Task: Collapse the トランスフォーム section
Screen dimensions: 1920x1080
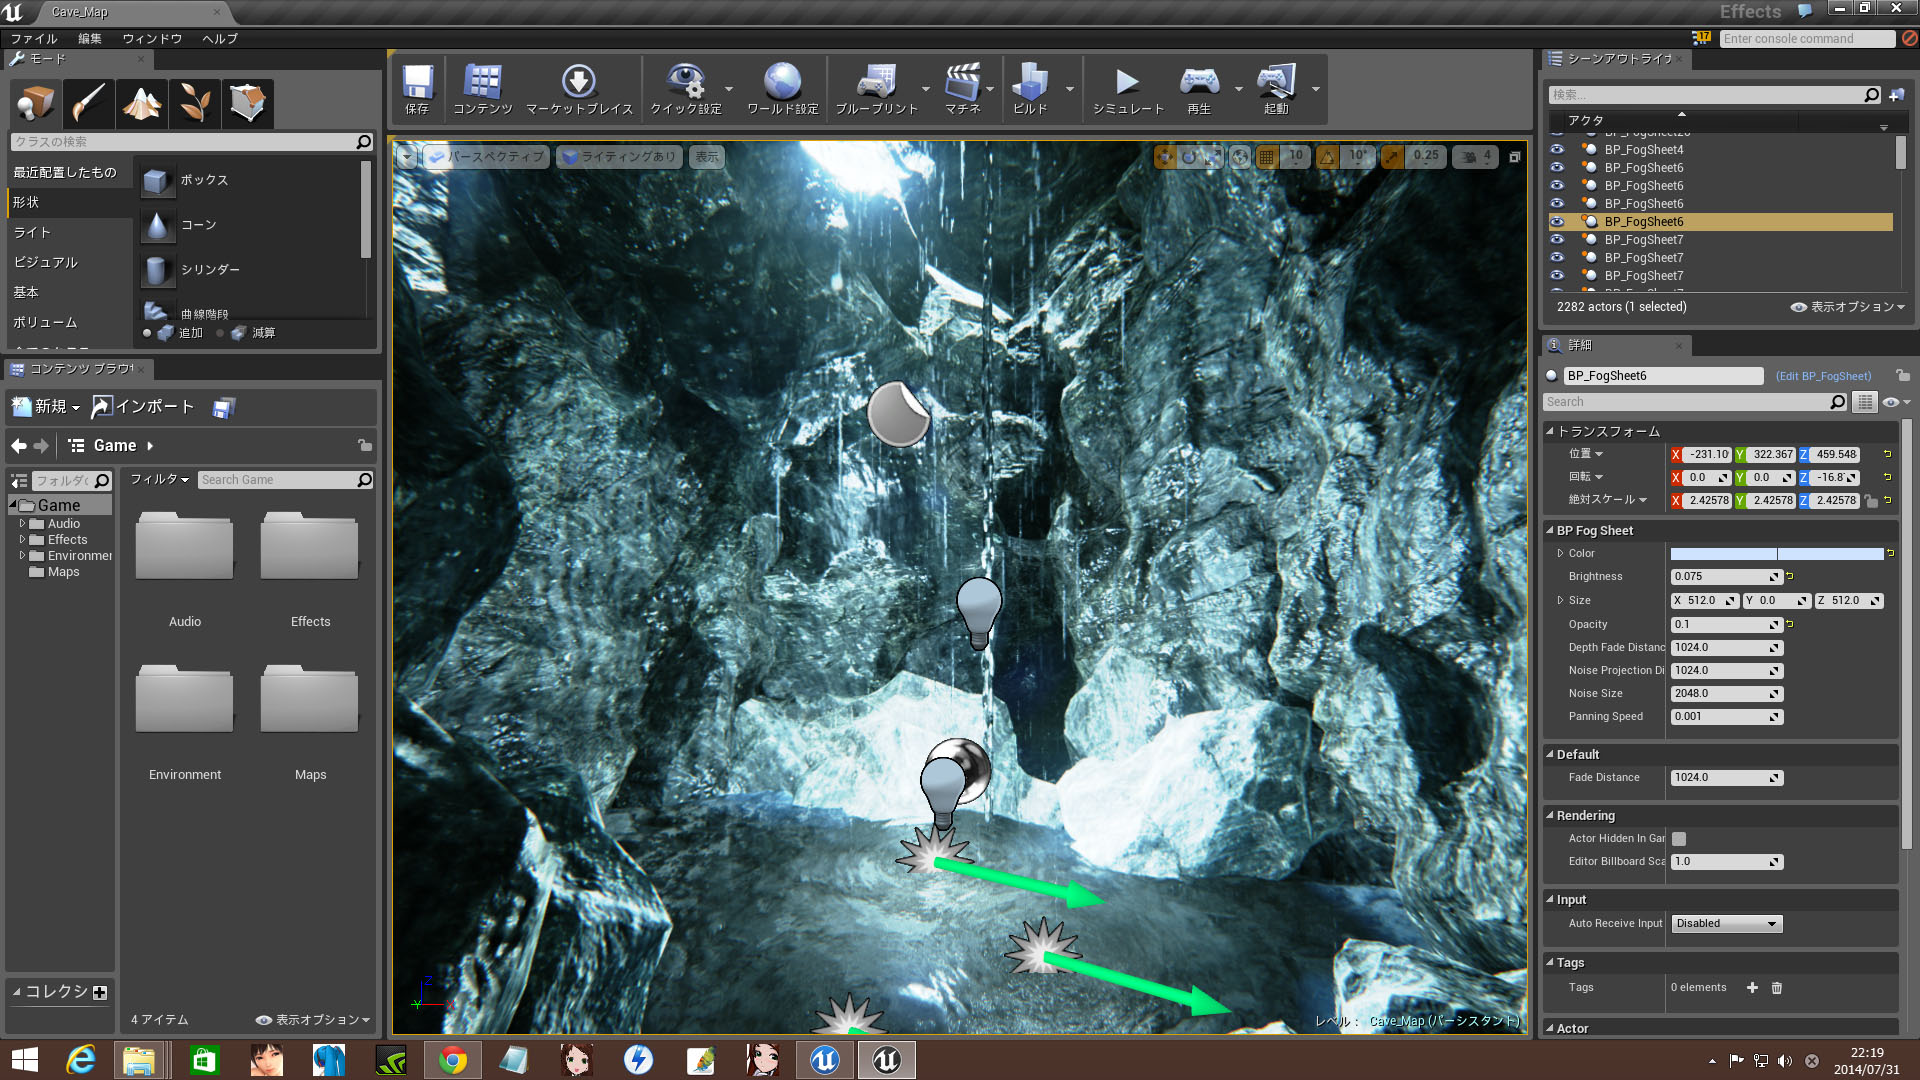Action: pos(1550,431)
